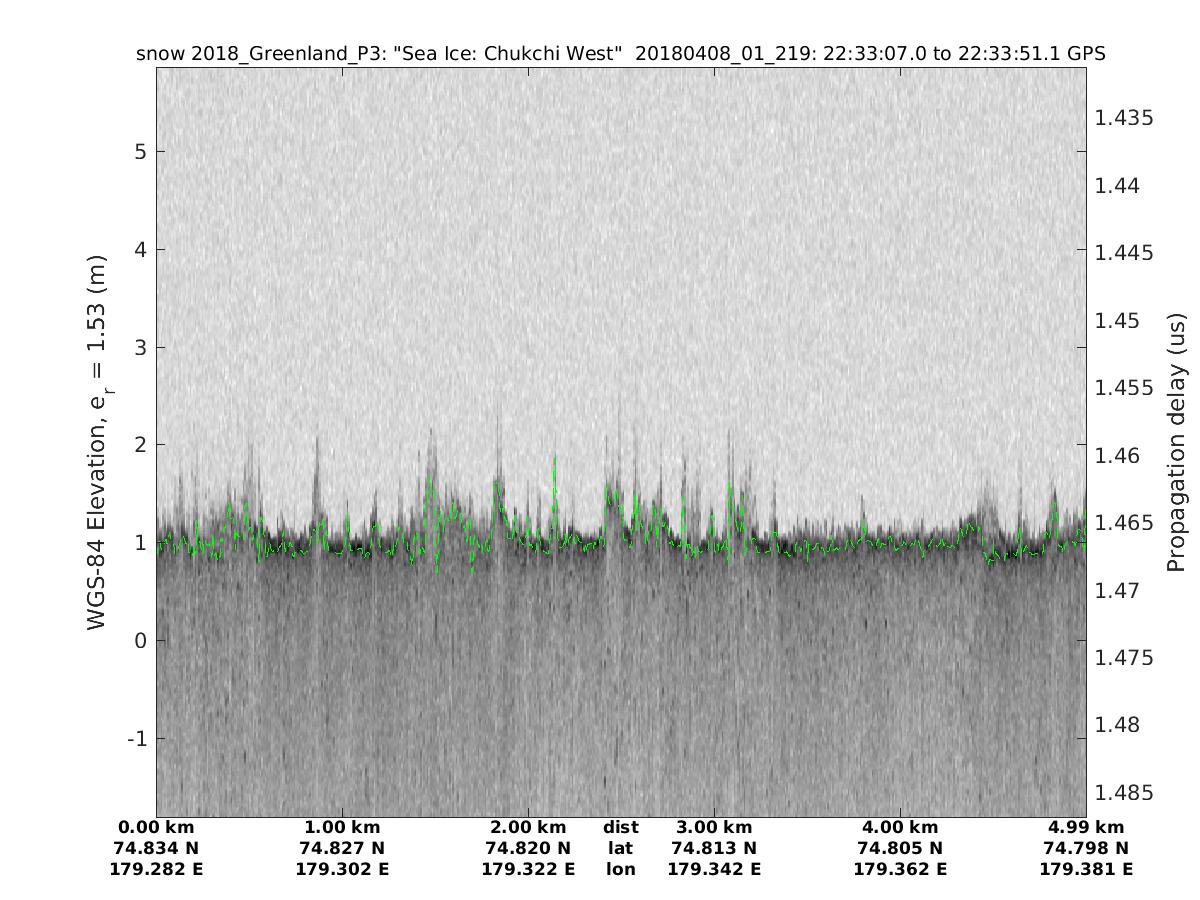Screen dimensions: 1200x900
Task: Click the 179.381 E longitude label
Action: (1086, 869)
